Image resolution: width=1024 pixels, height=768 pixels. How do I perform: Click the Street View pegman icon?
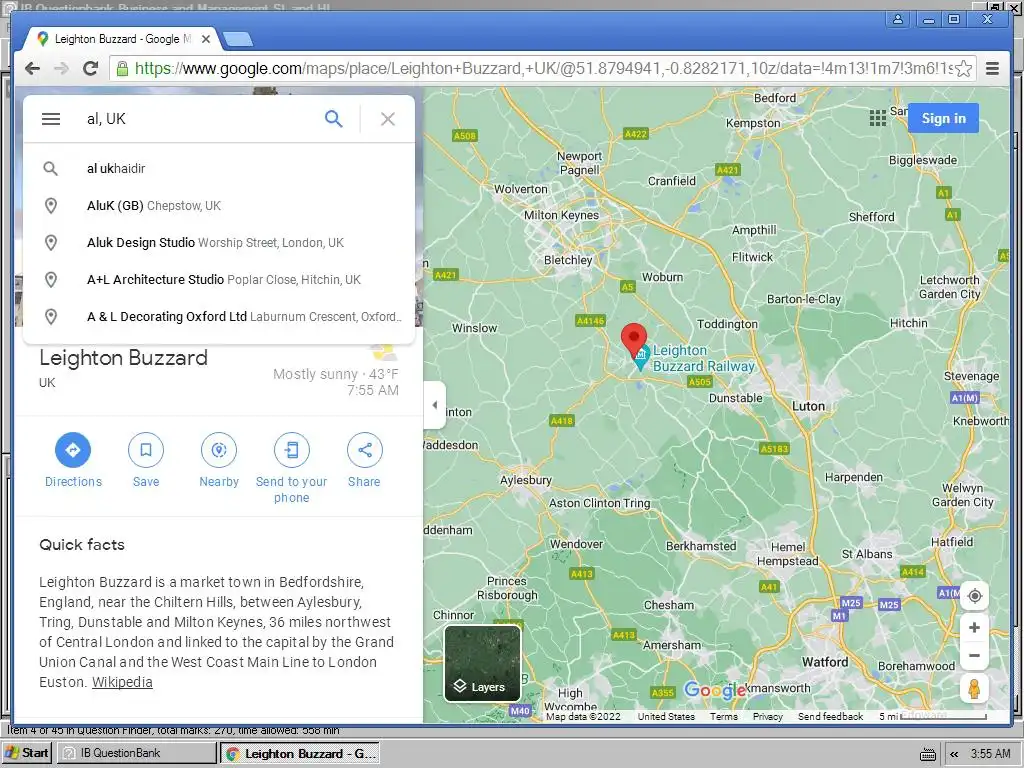(974, 689)
